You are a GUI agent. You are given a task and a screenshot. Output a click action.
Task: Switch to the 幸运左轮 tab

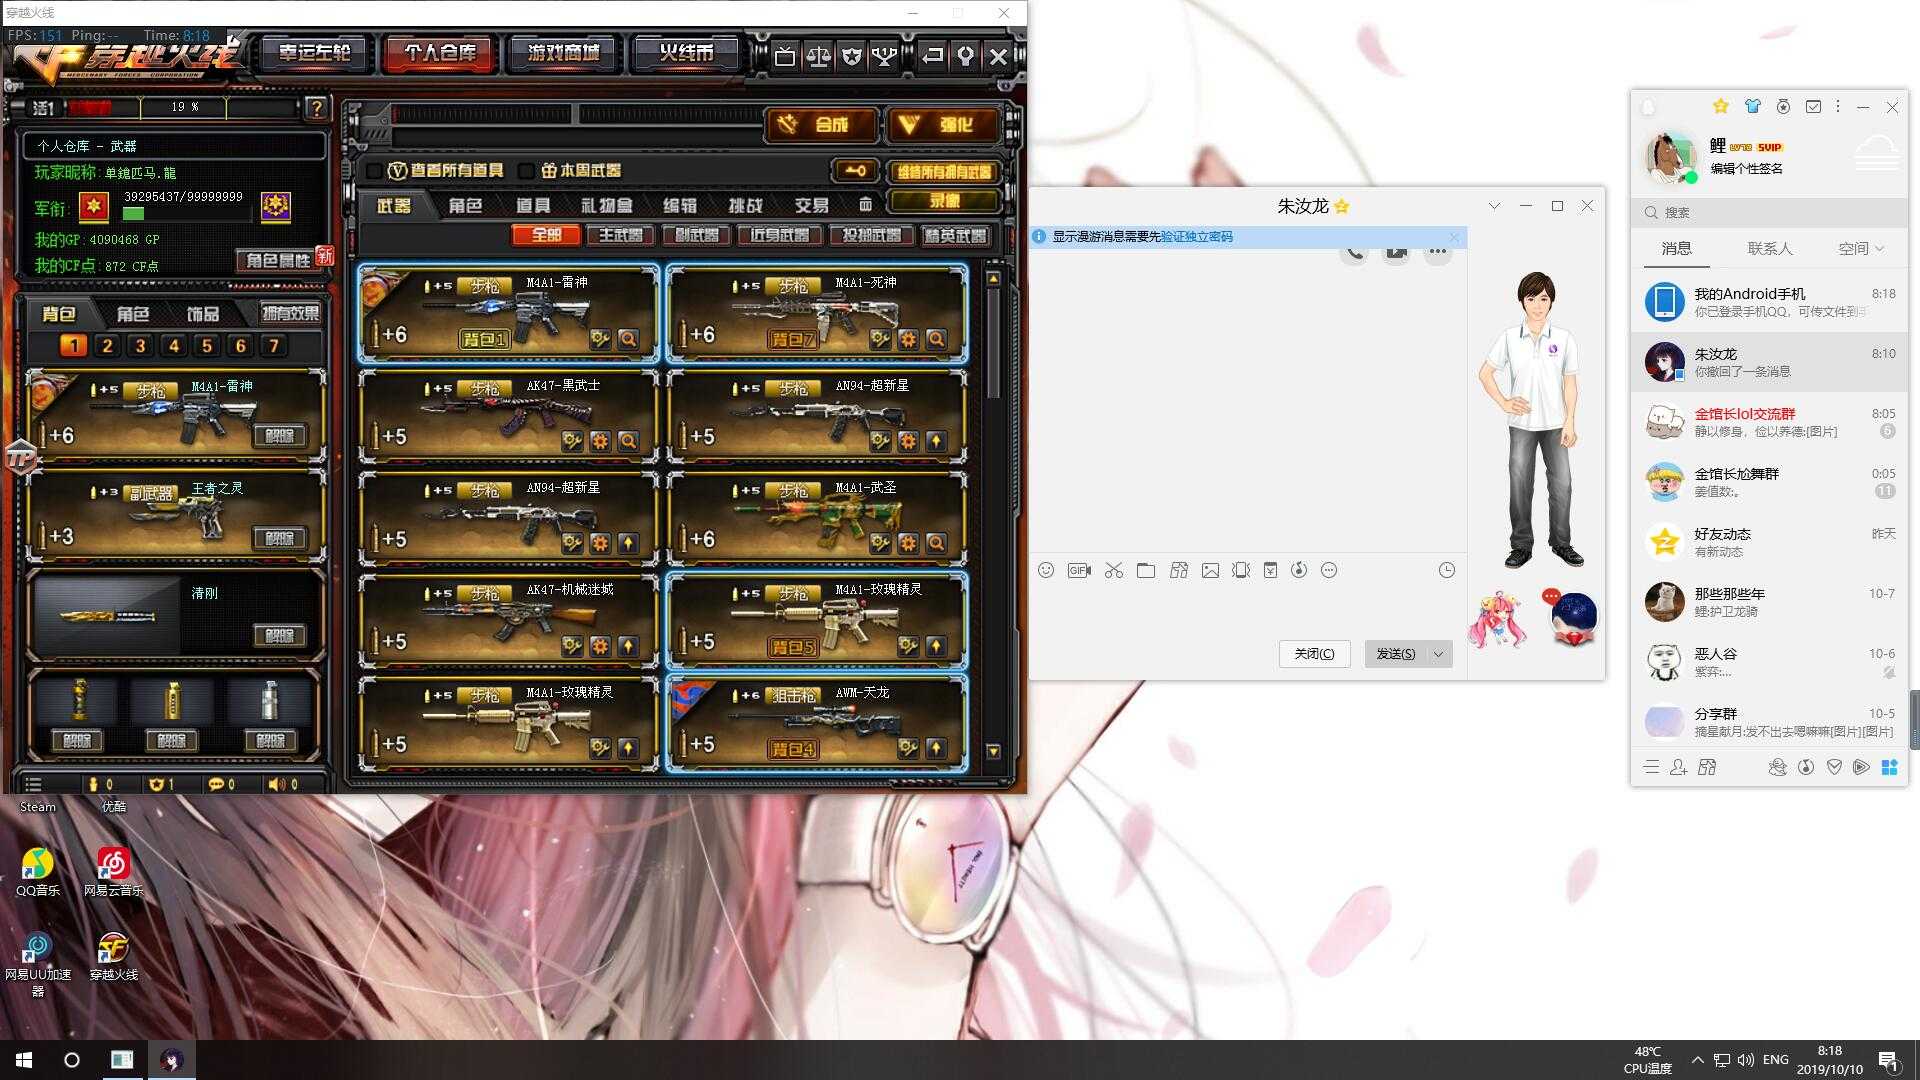(x=315, y=53)
